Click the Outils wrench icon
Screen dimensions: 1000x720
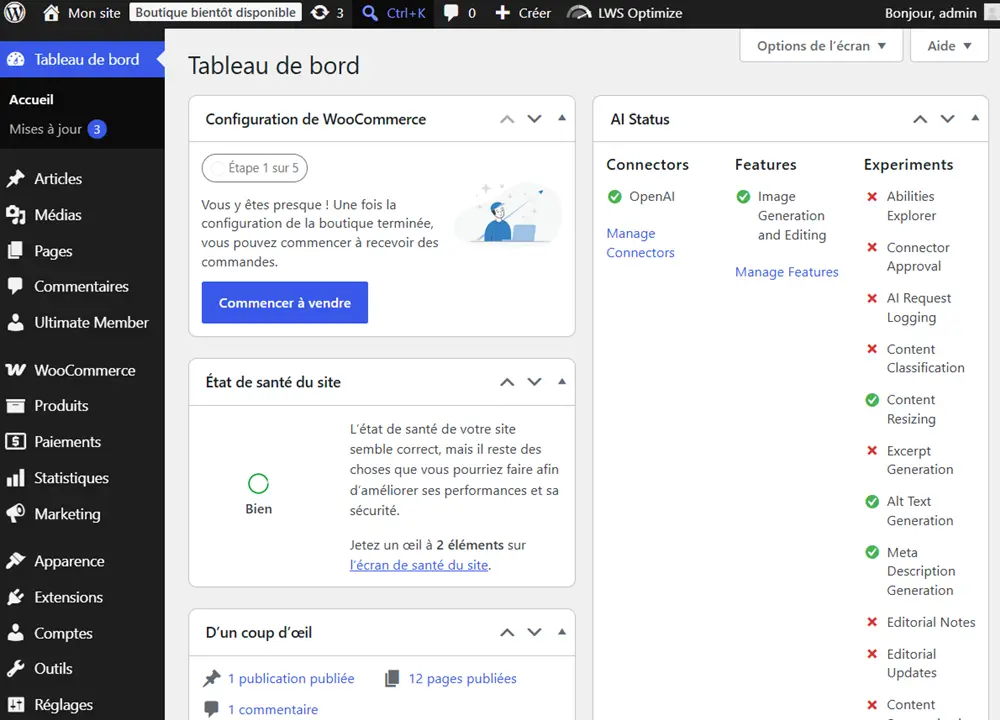[16, 668]
